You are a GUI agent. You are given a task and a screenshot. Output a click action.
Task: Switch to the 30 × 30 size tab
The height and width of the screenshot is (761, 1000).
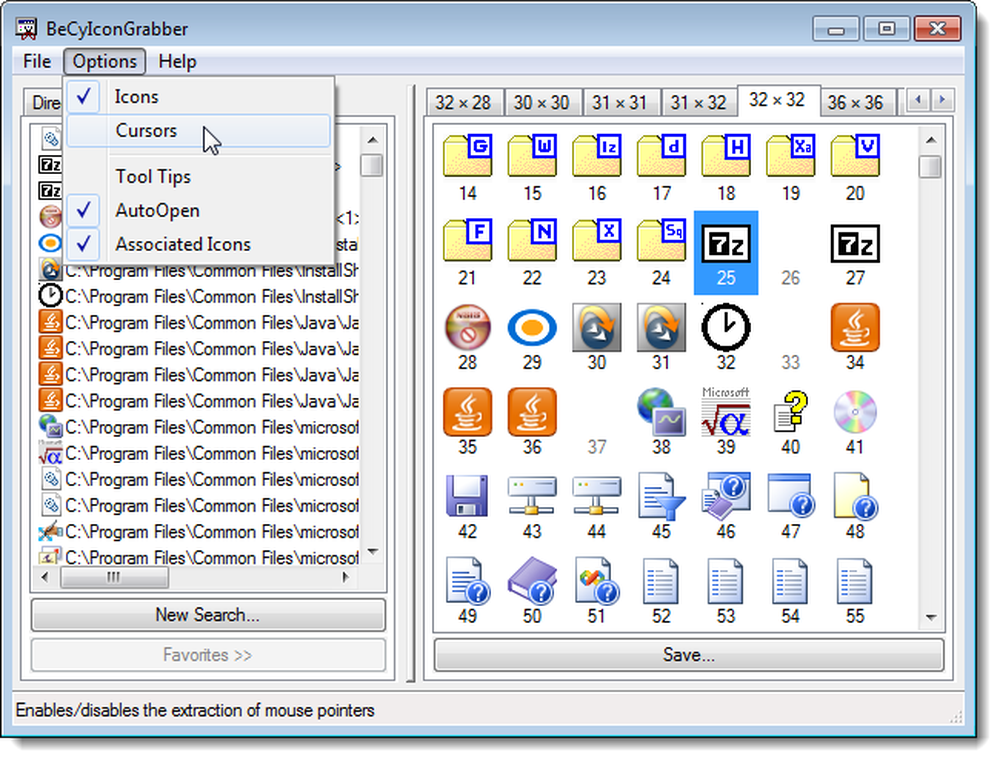coord(541,103)
